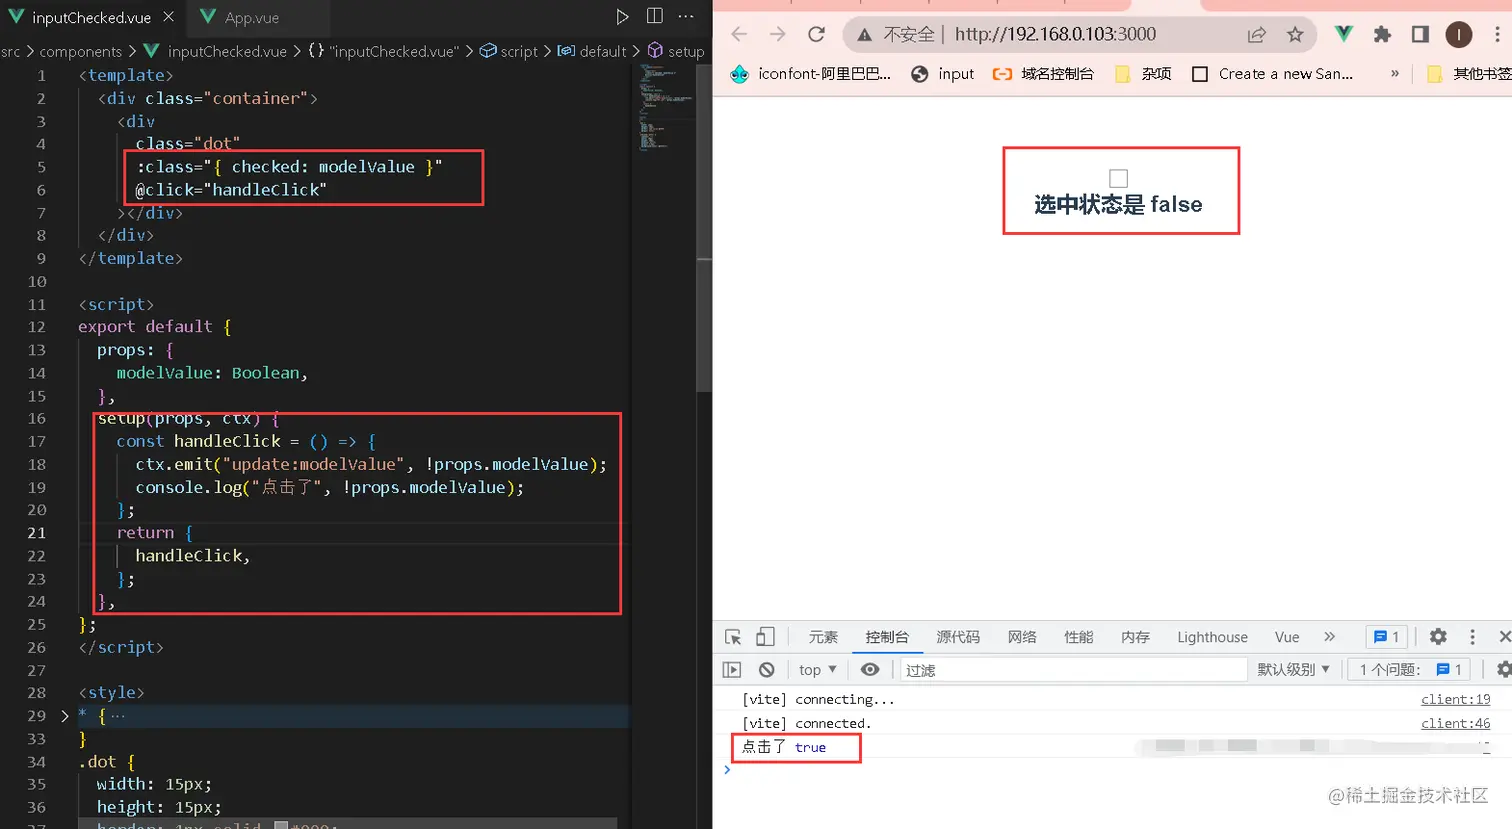Open console settings gear icon
The image size is (1512, 829).
[x=1503, y=670]
